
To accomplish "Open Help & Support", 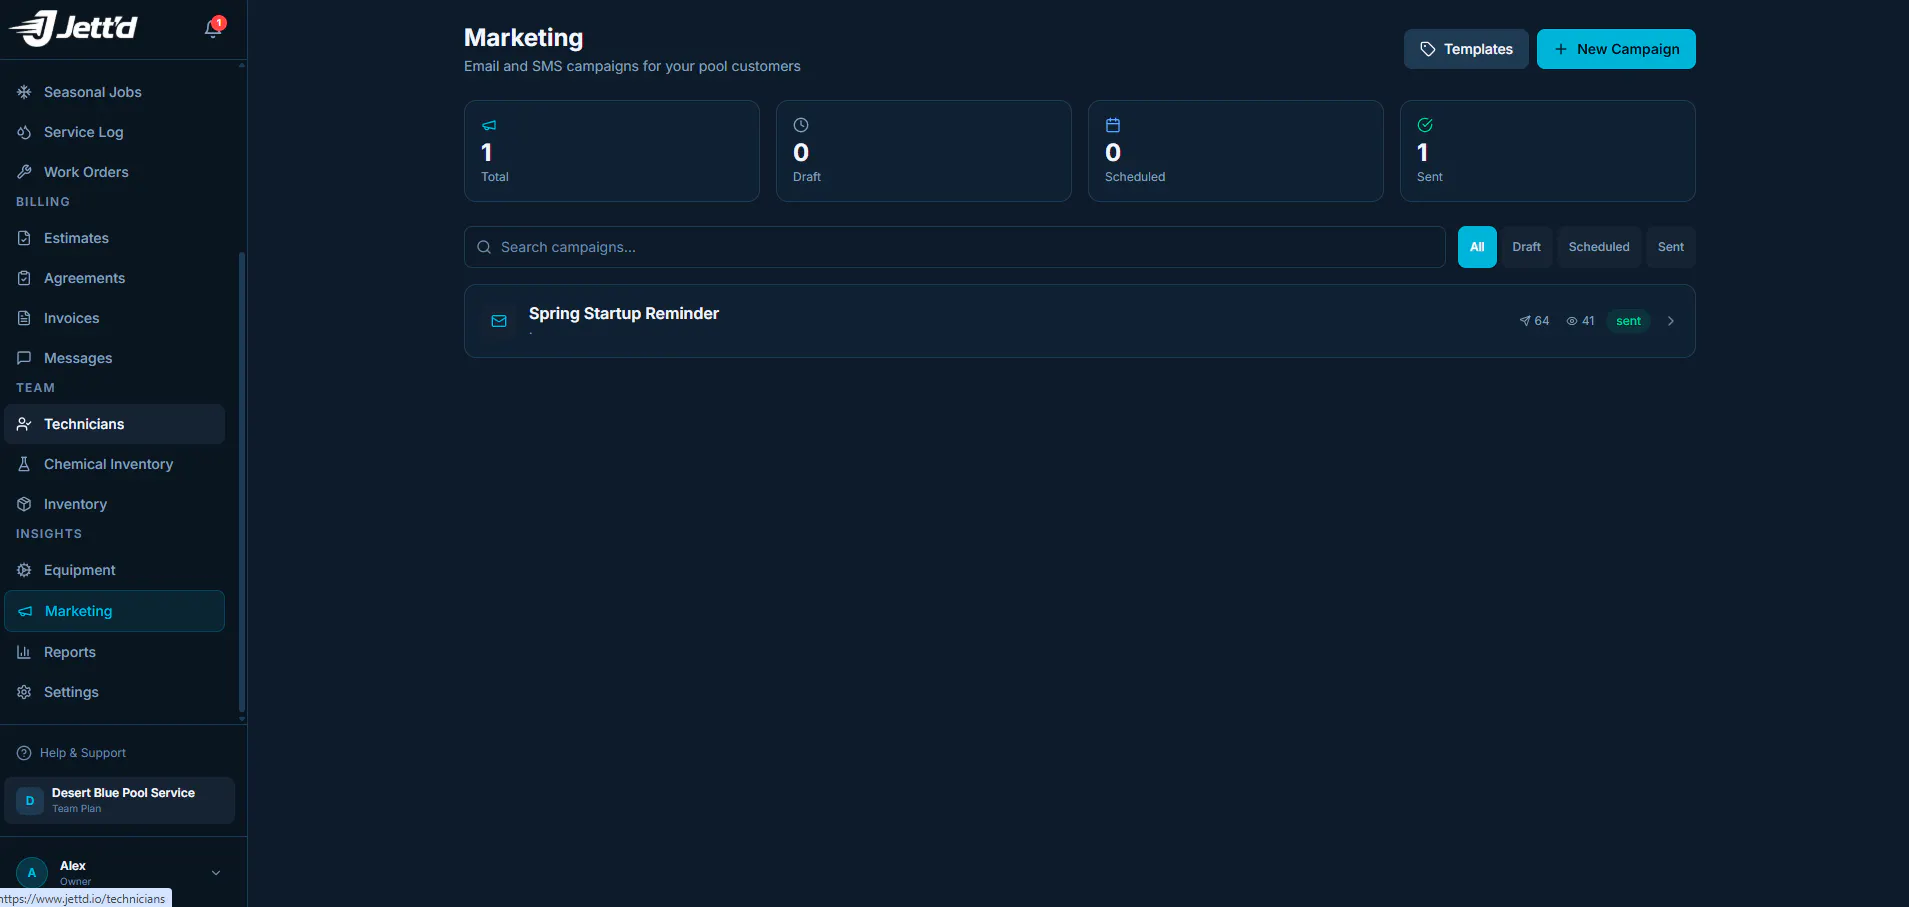I will pyautogui.click(x=72, y=753).
